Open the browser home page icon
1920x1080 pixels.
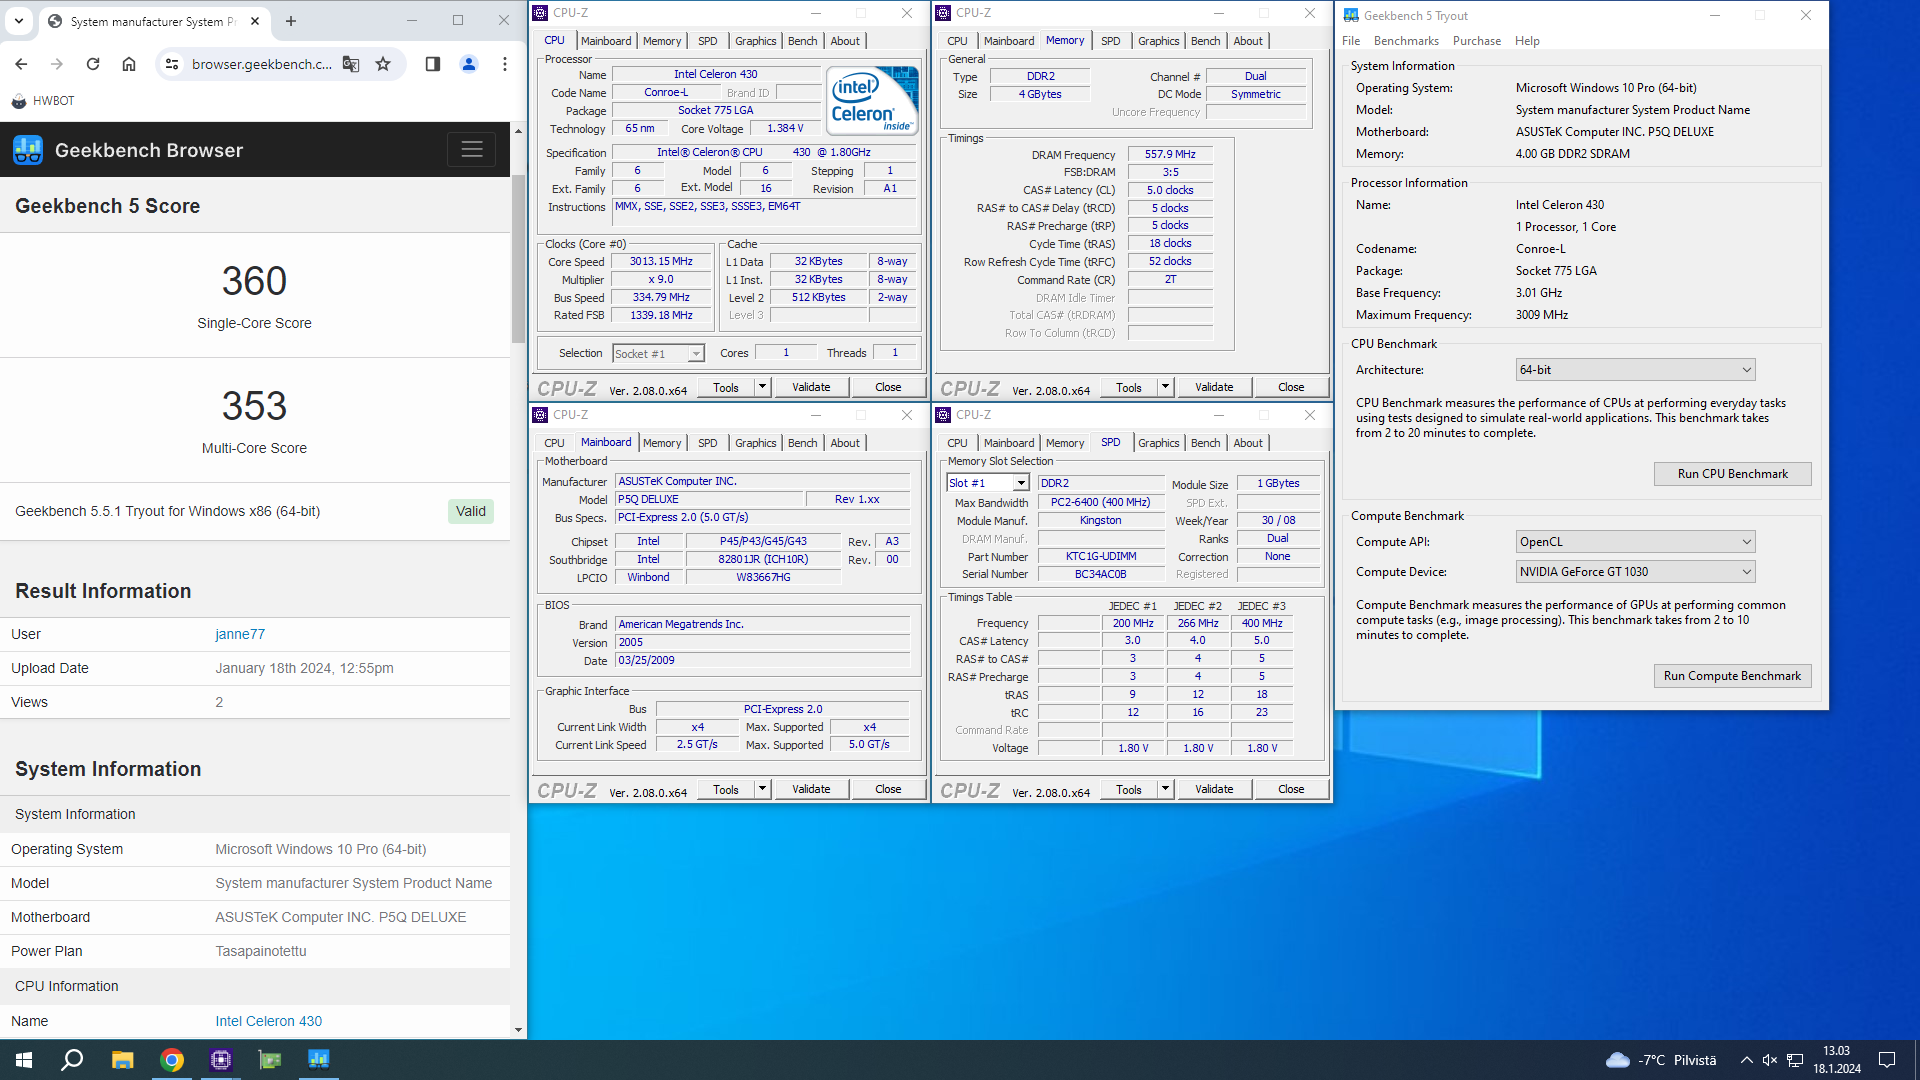point(129,64)
